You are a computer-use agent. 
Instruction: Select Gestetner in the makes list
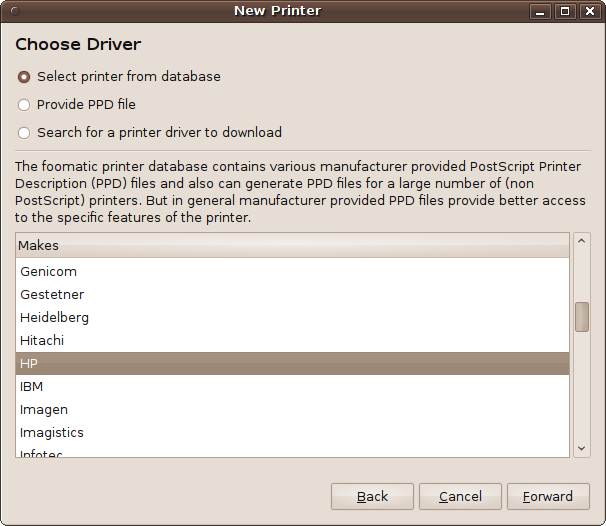292,294
